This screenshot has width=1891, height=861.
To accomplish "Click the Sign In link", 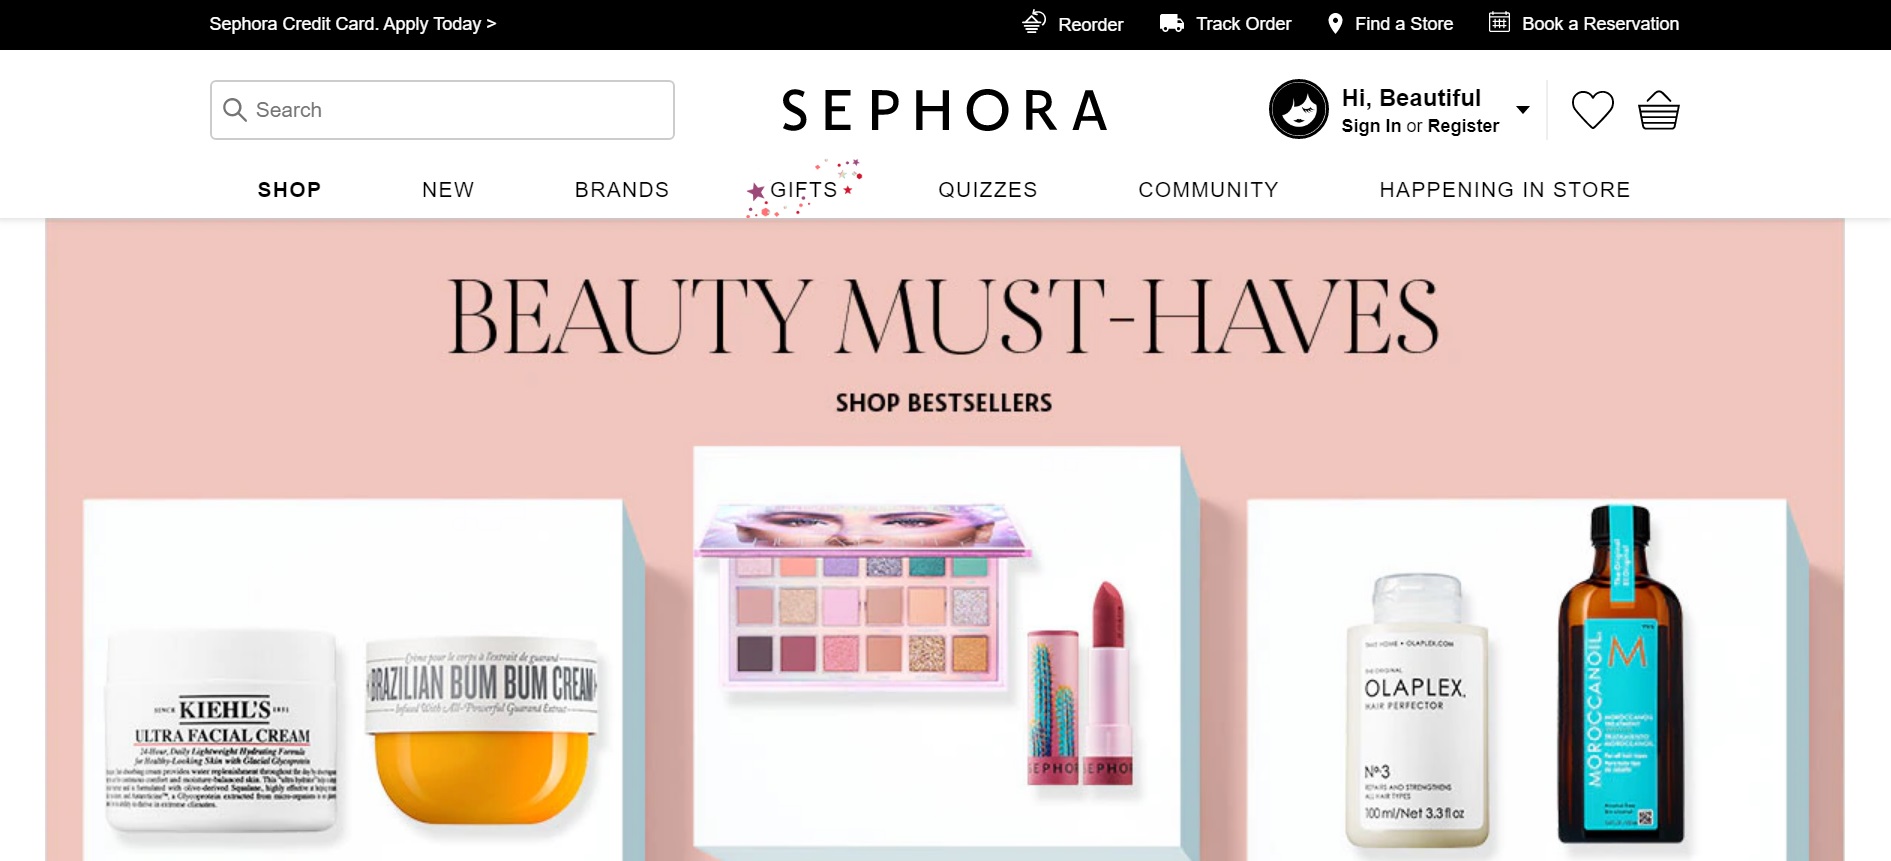I will [1371, 126].
